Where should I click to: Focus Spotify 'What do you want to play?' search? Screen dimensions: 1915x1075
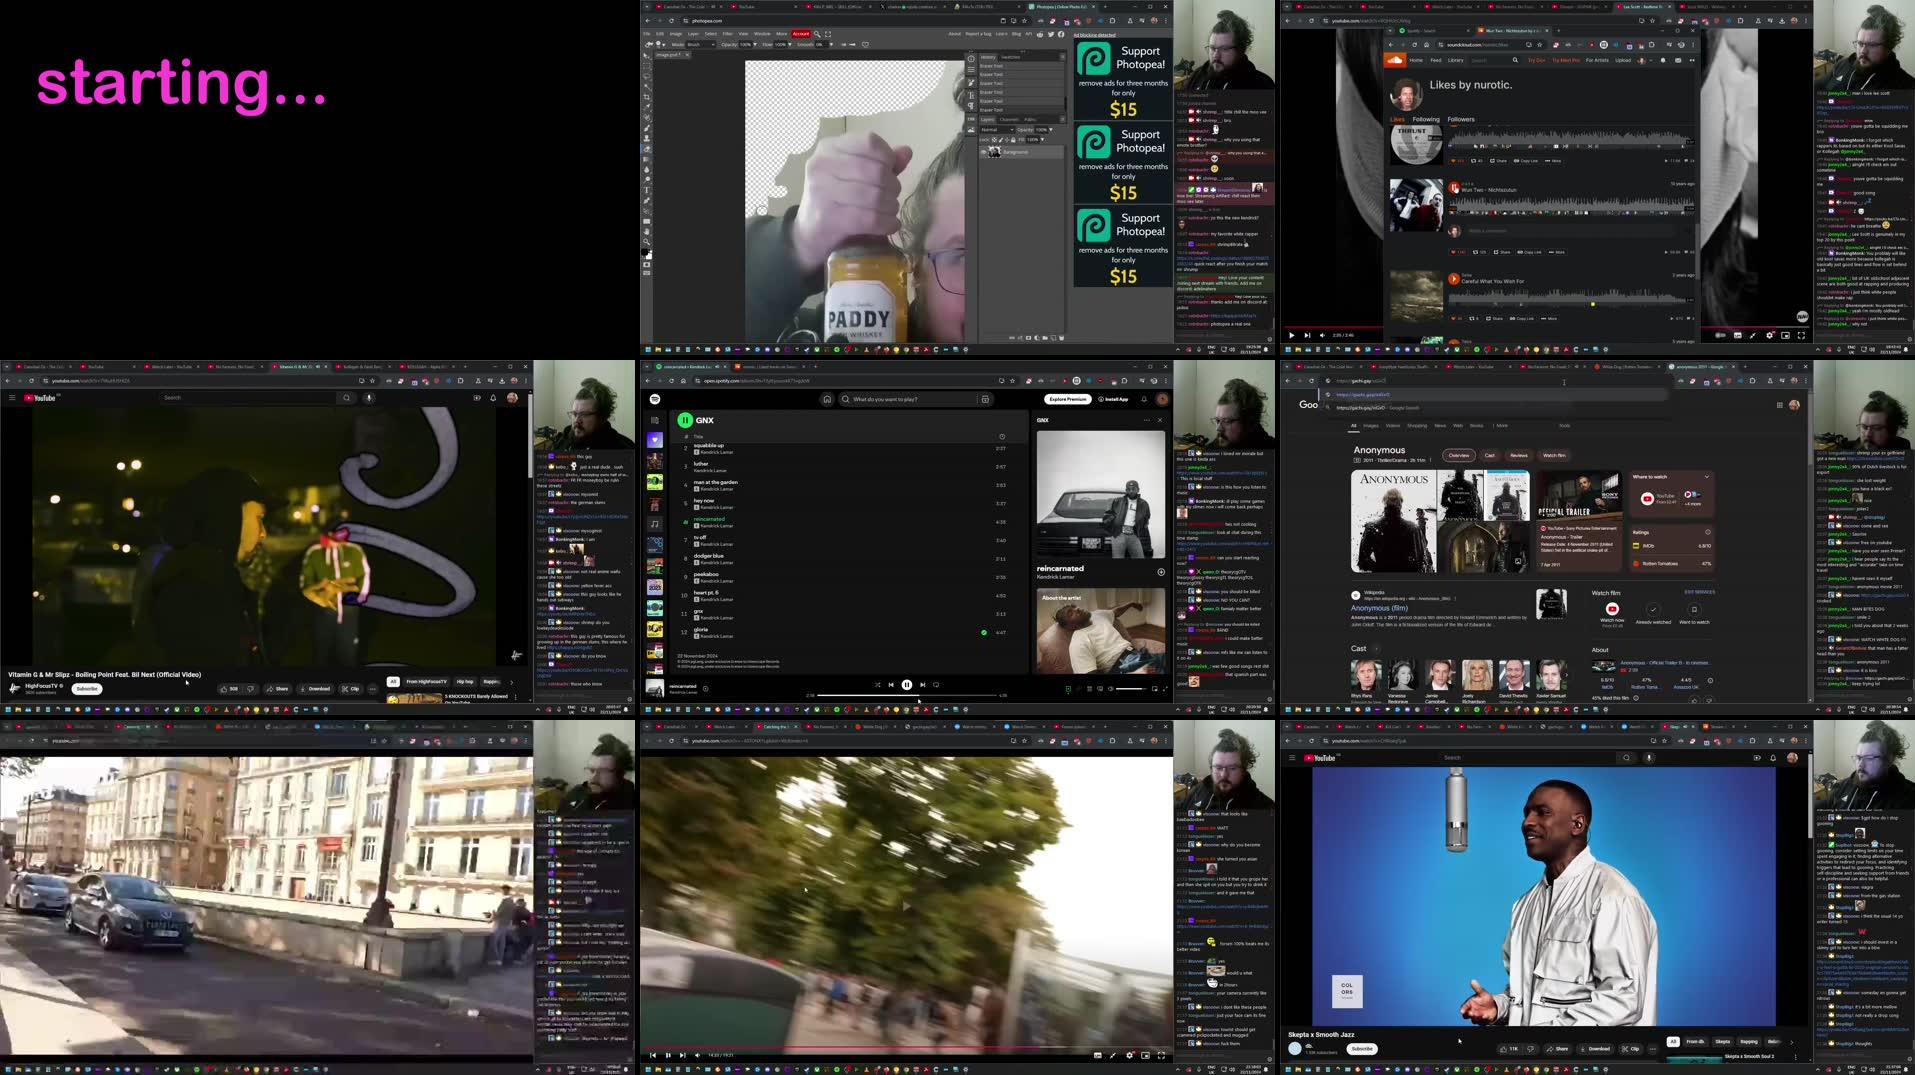pos(908,399)
